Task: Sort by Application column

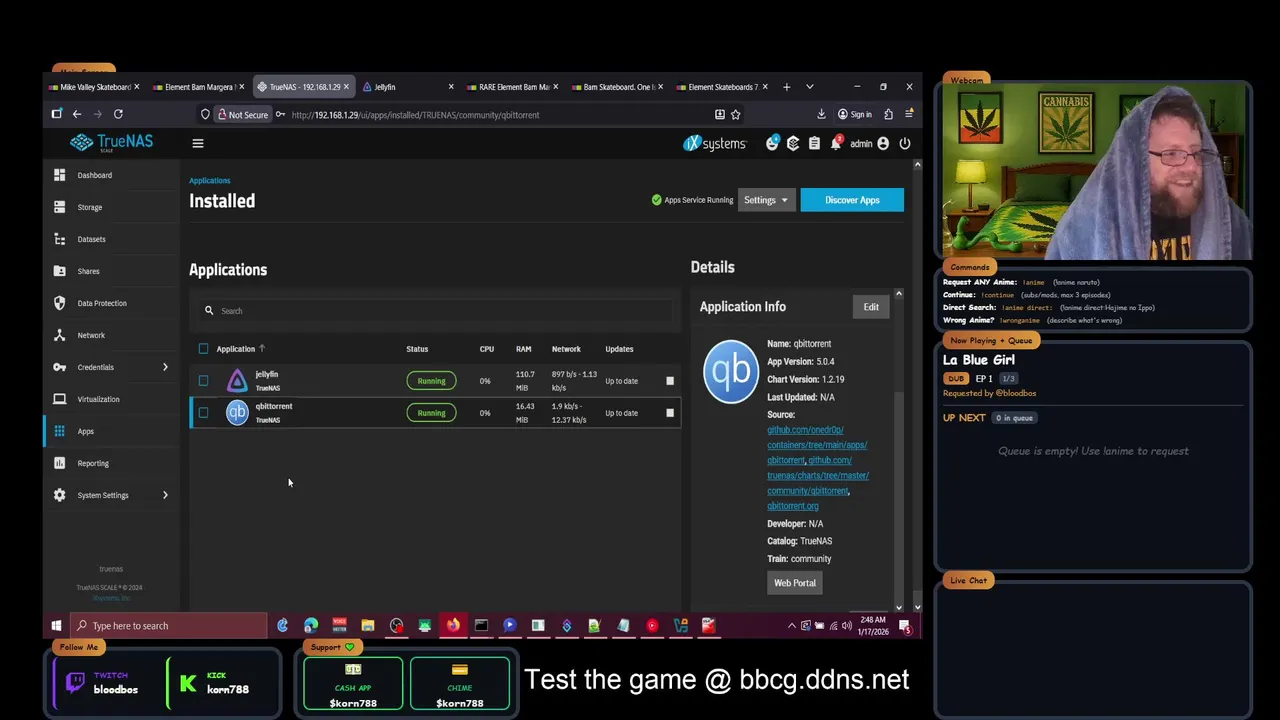Action: click(x=240, y=349)
